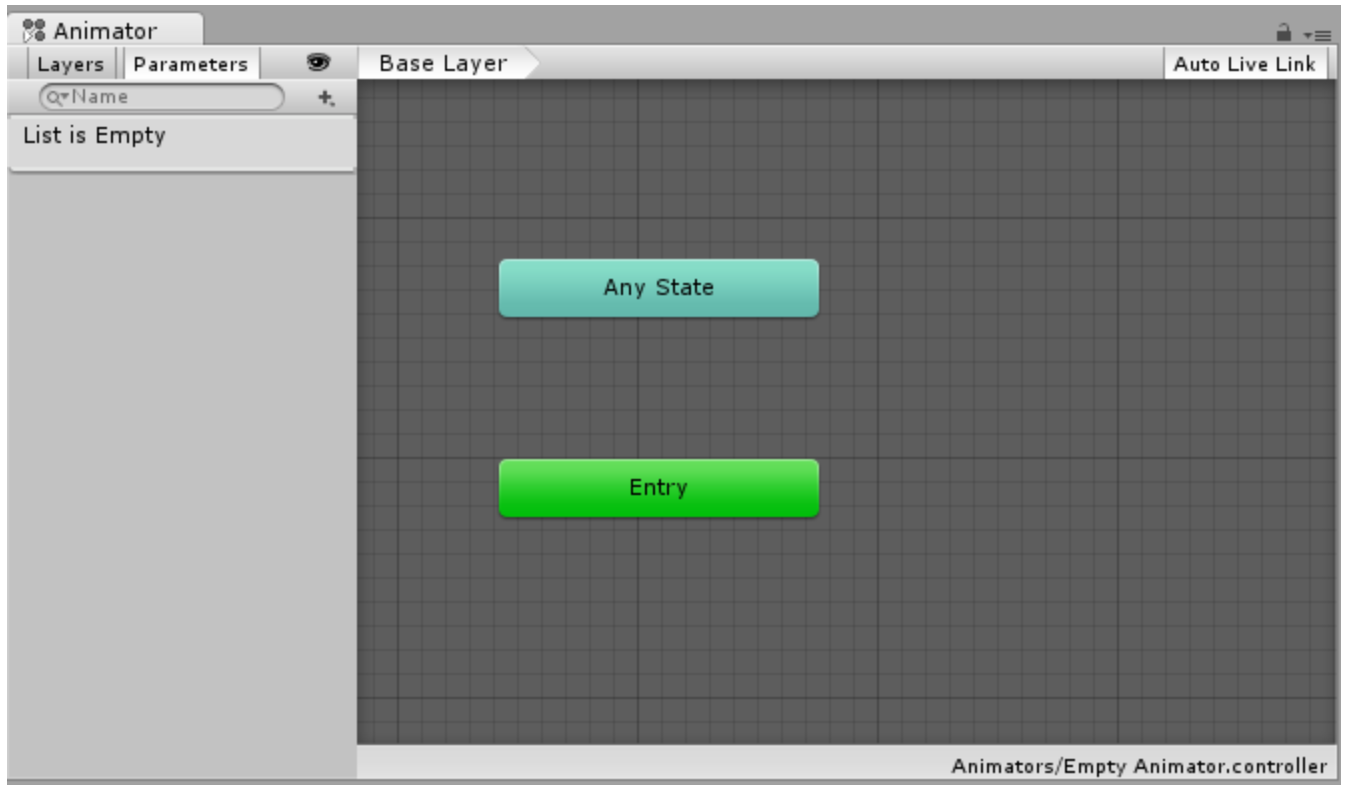The height and width of the screenshot is (795, 1349).
Task: Click the Name search field
Action: pos(161,97)
